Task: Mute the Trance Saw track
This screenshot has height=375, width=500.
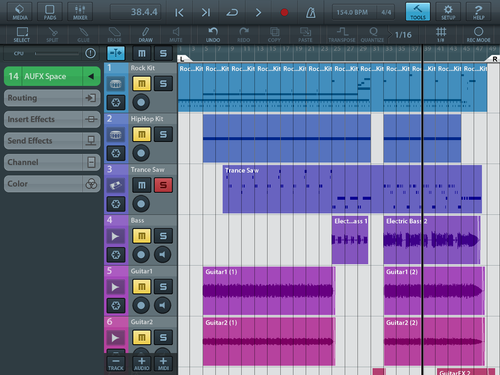Action: click(x=142, y=185)
